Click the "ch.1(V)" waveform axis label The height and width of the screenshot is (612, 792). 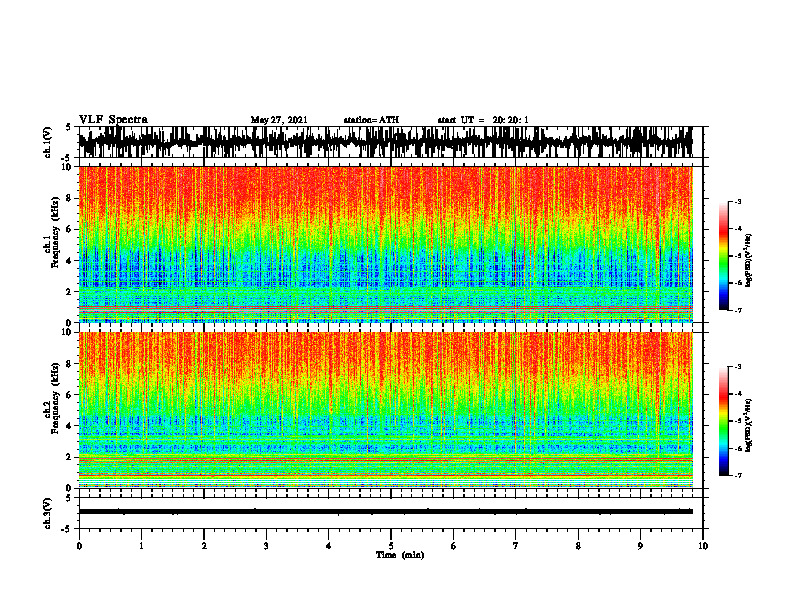coord(48,142)
